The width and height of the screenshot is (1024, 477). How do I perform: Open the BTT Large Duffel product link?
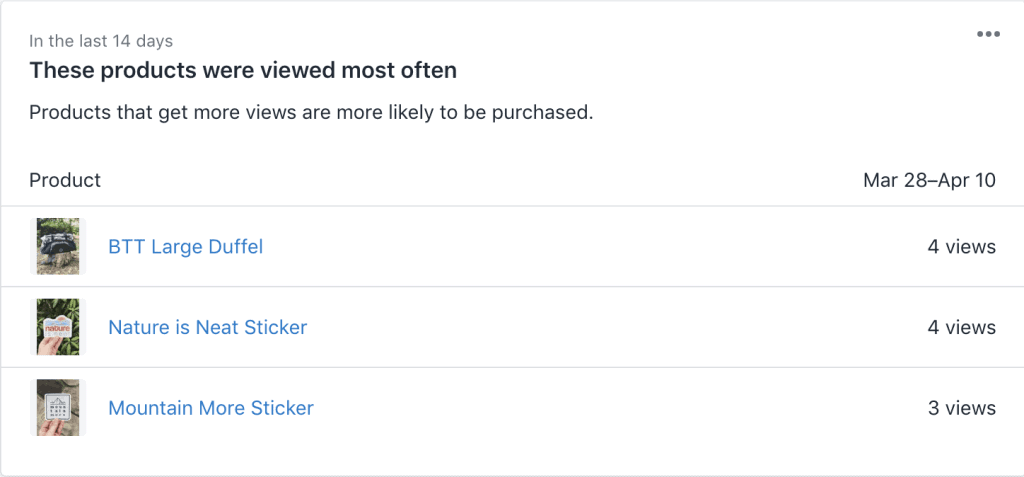point(185,247)
